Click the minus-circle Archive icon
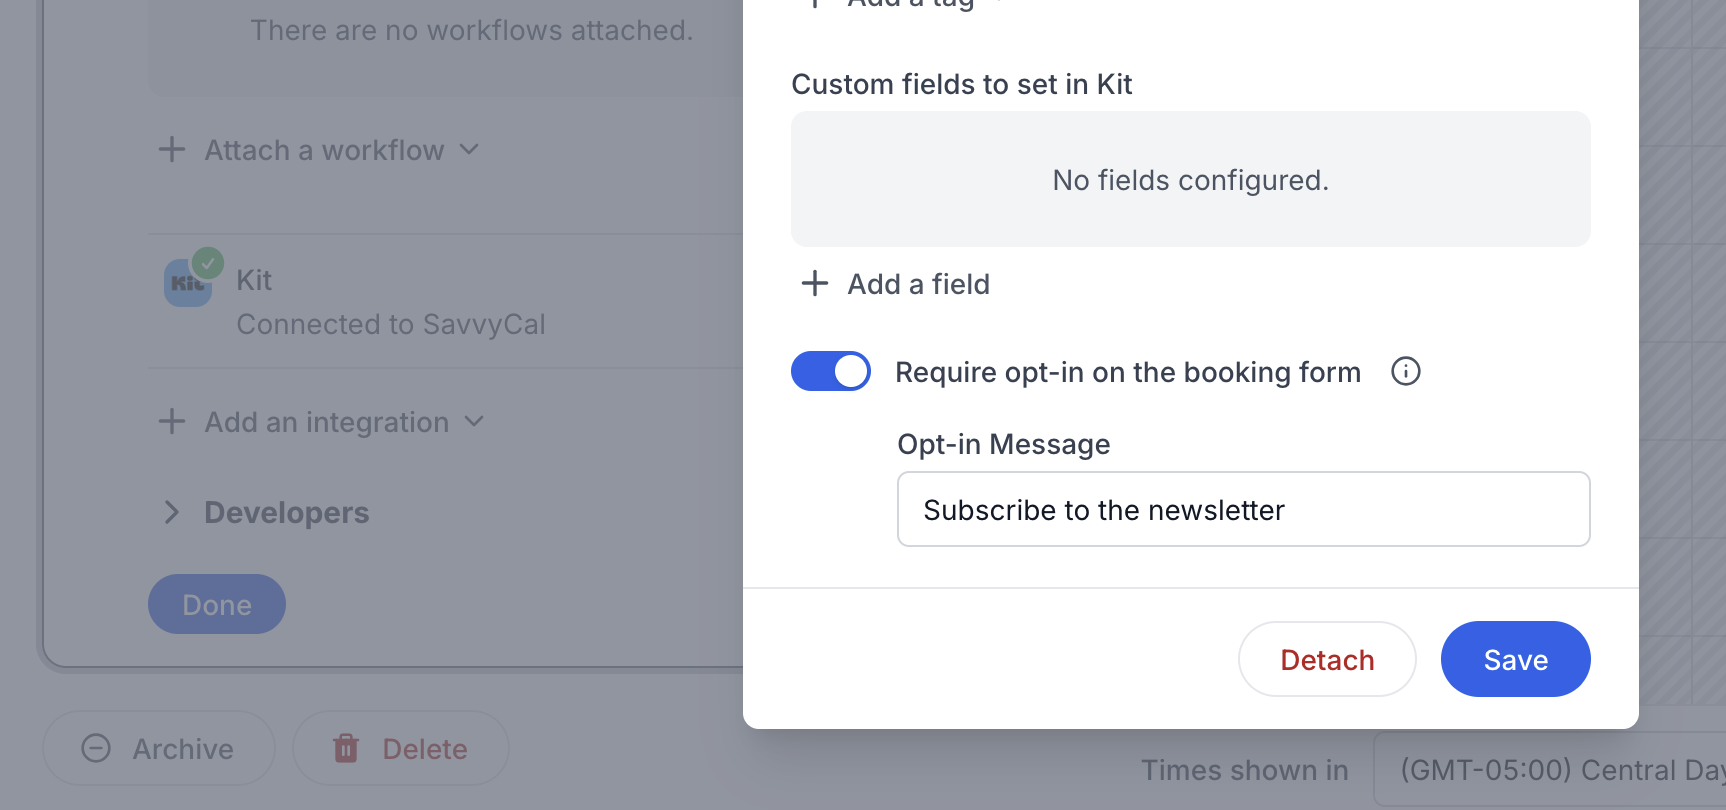The image size is (1726, 810). [x=96, y=748]
